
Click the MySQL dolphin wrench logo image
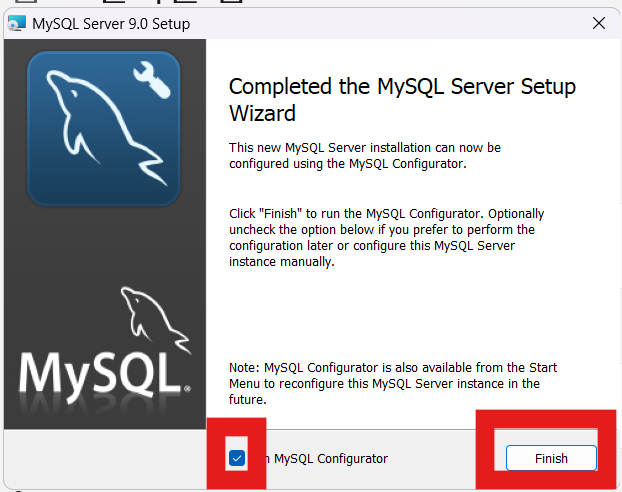[x=104, y=128]
